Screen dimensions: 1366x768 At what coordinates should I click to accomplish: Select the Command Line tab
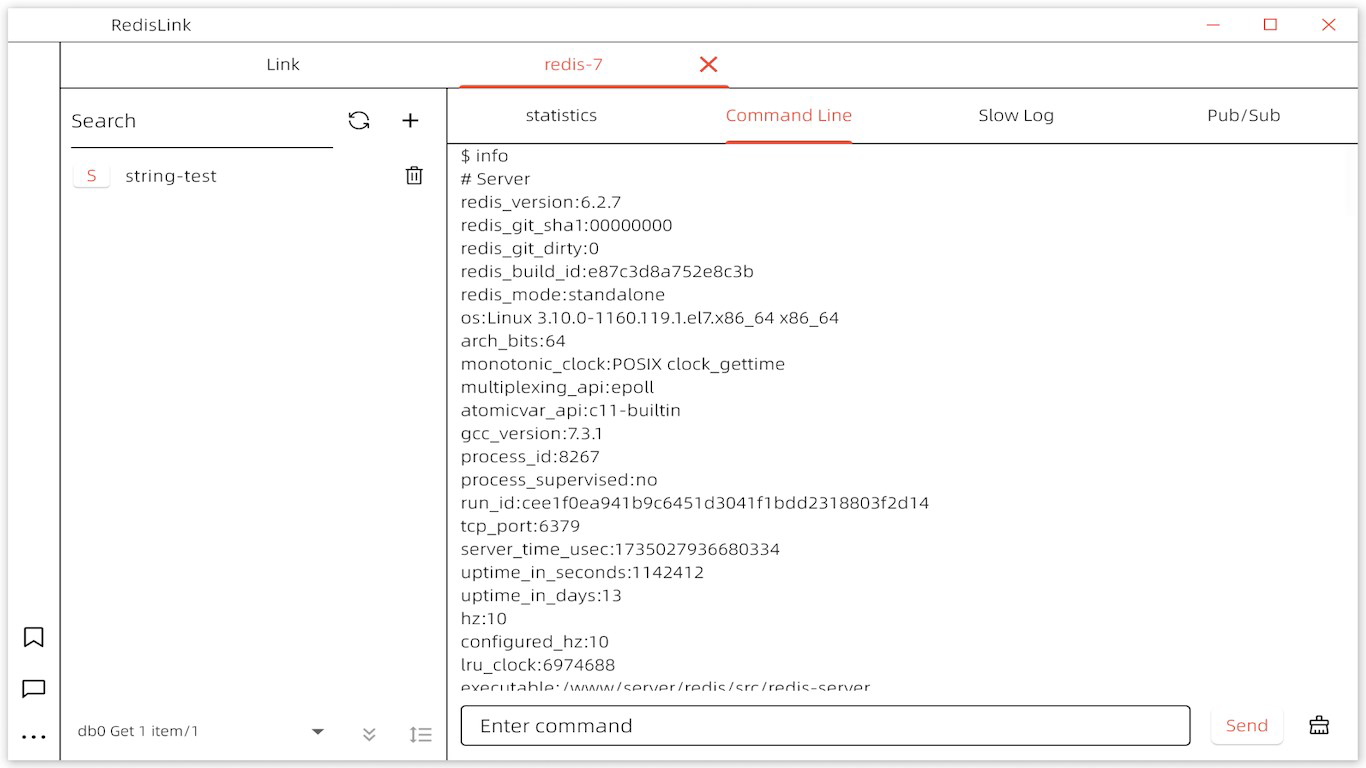click(x=789, y=116)
